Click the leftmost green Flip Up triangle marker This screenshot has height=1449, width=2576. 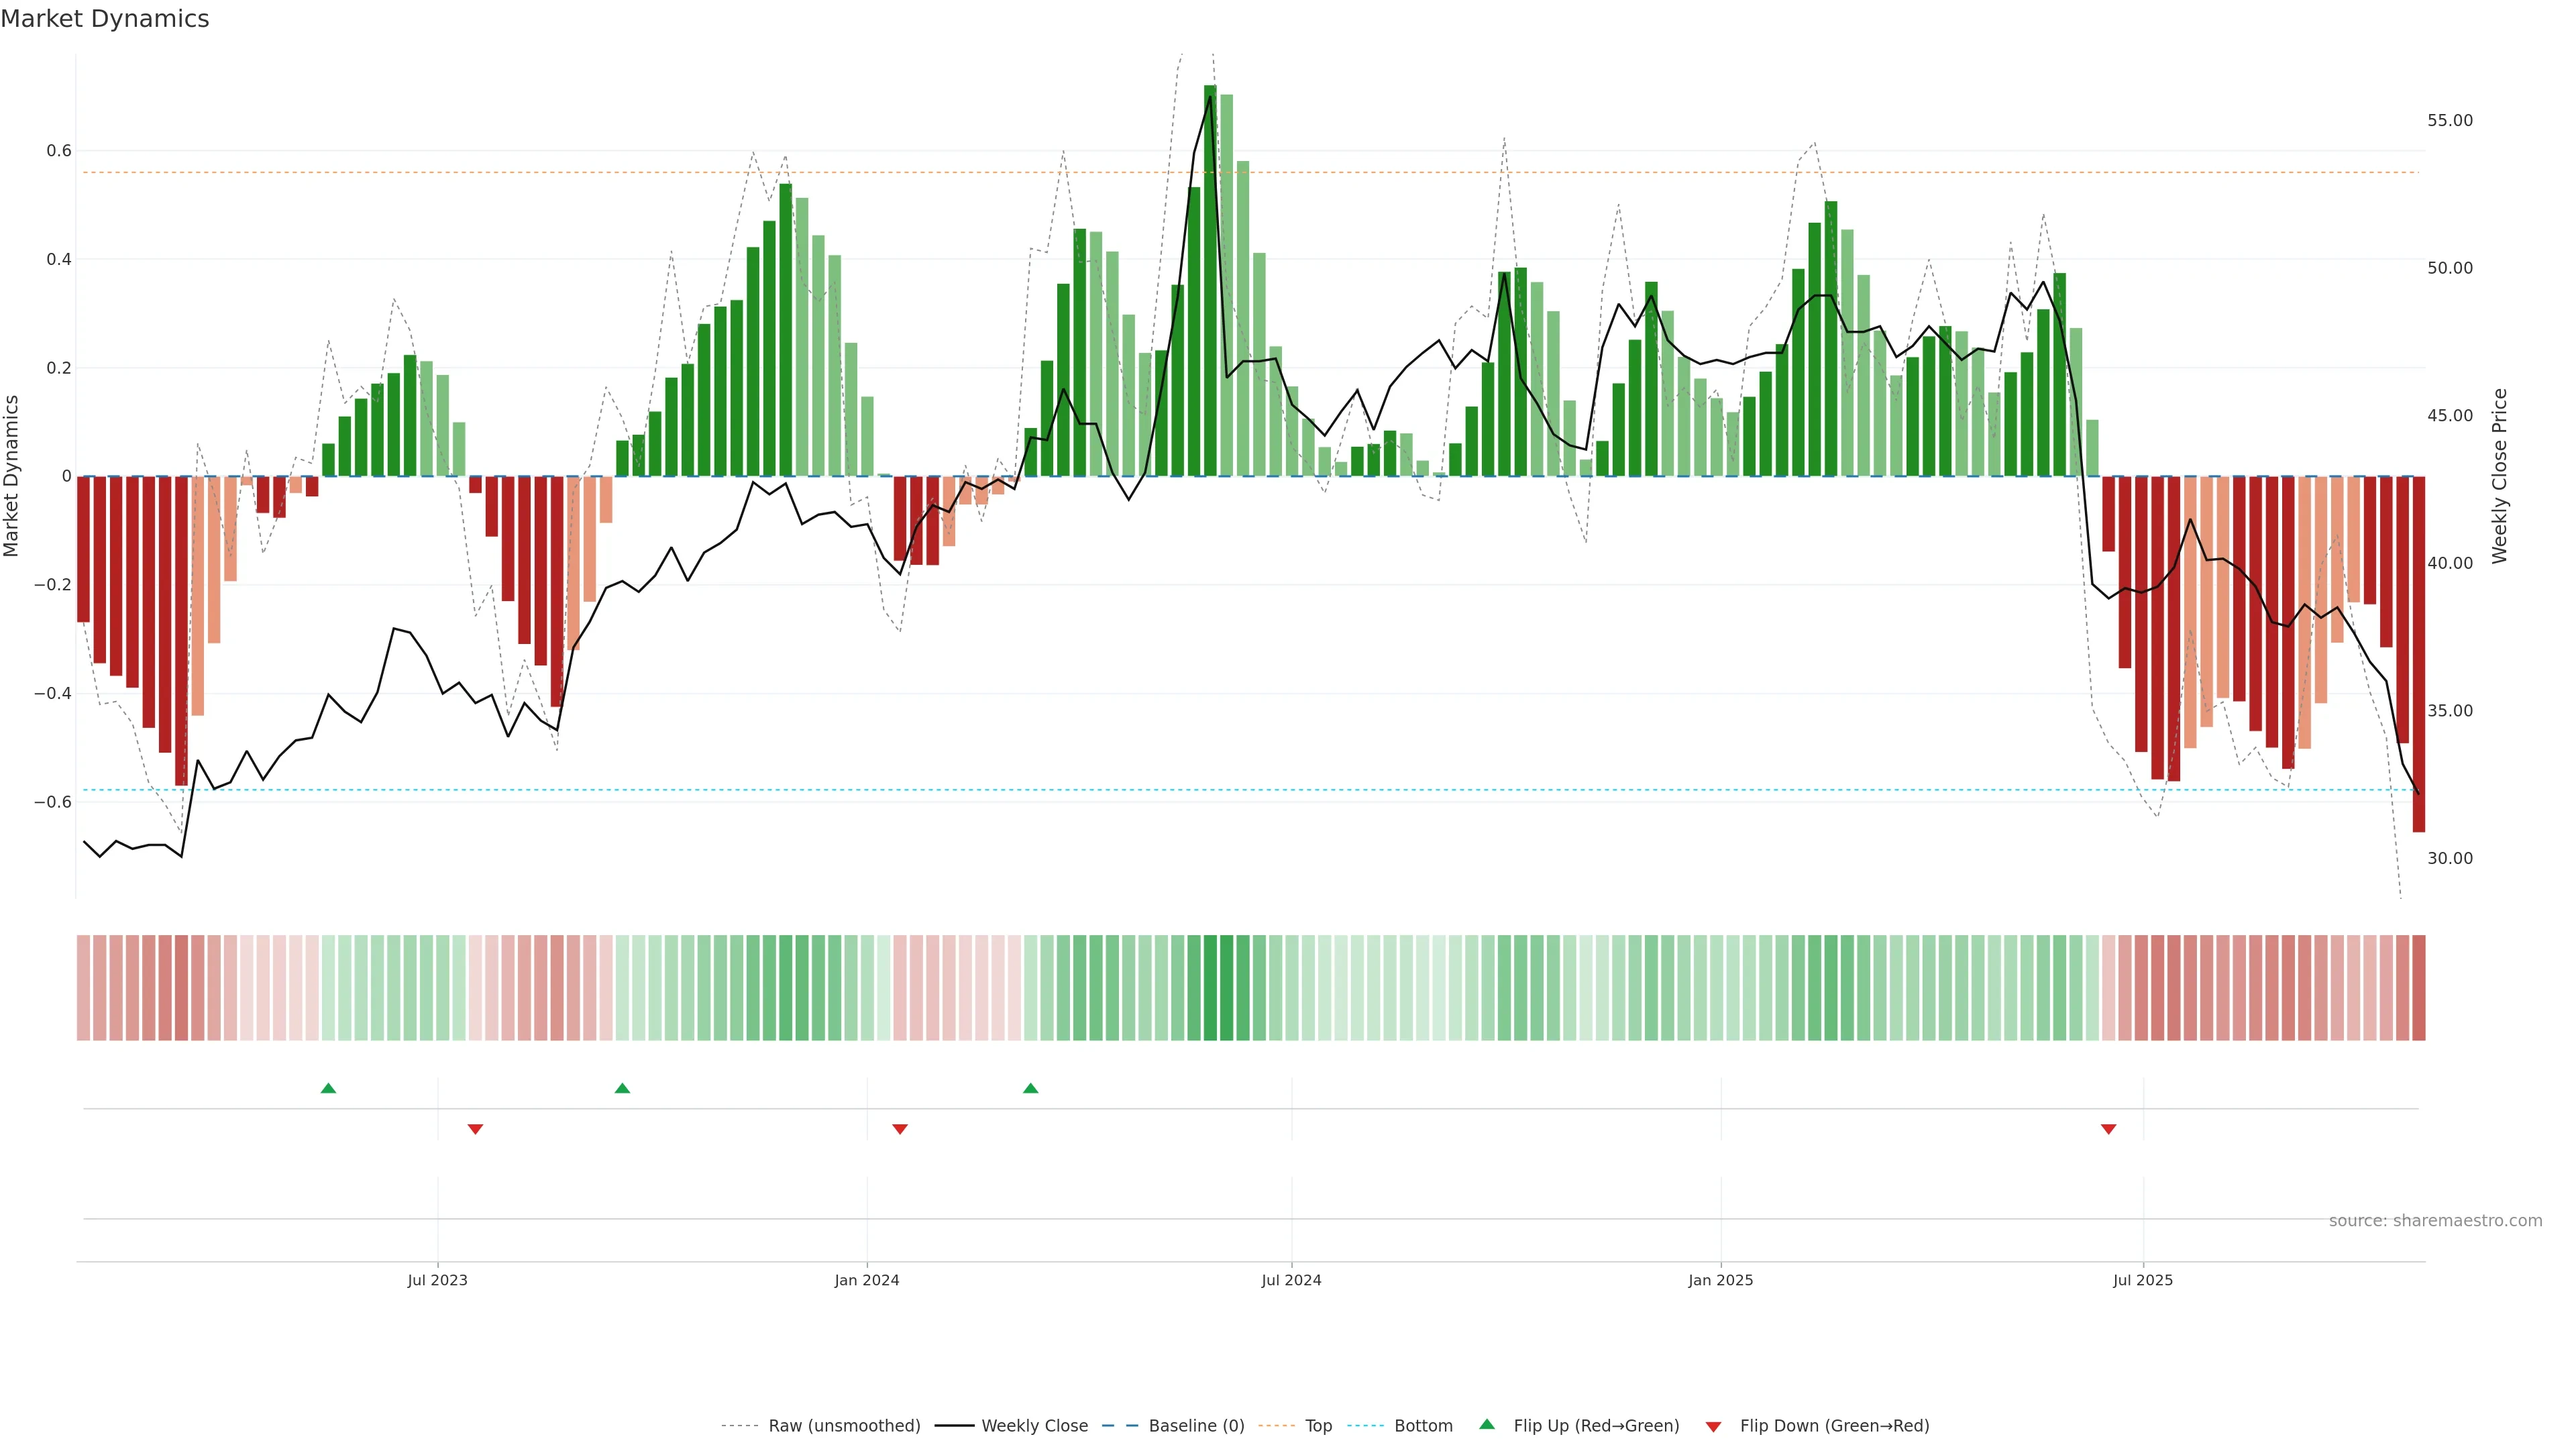click(328, 1088)
